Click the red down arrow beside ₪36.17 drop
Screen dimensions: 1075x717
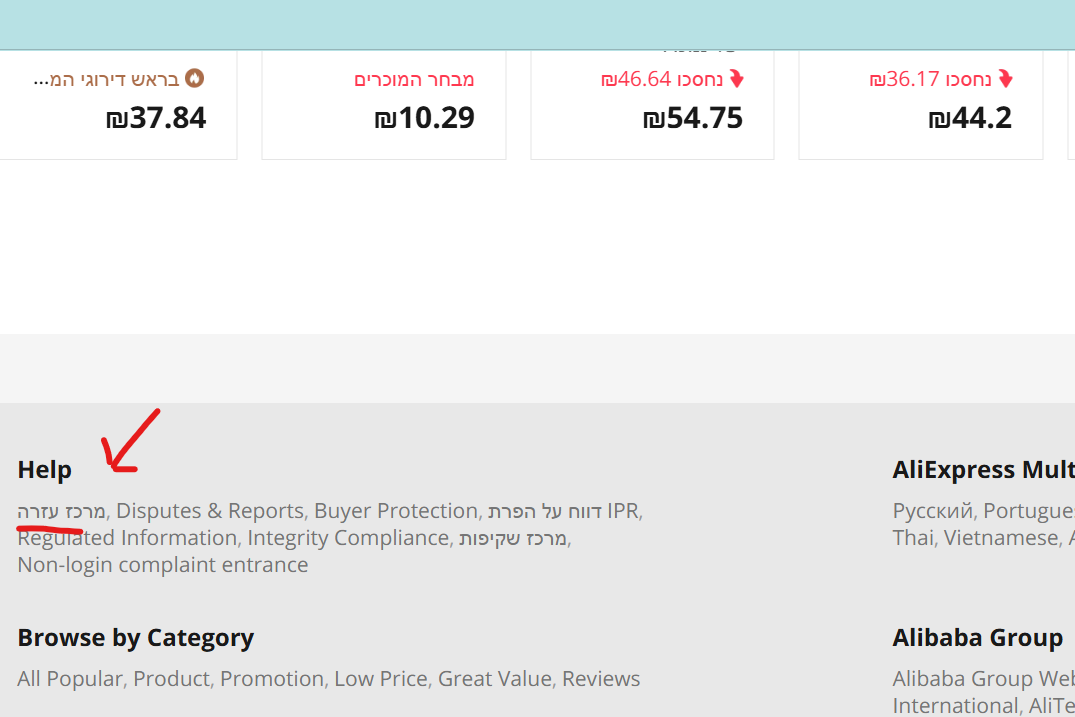click(x=1005, y=78)
